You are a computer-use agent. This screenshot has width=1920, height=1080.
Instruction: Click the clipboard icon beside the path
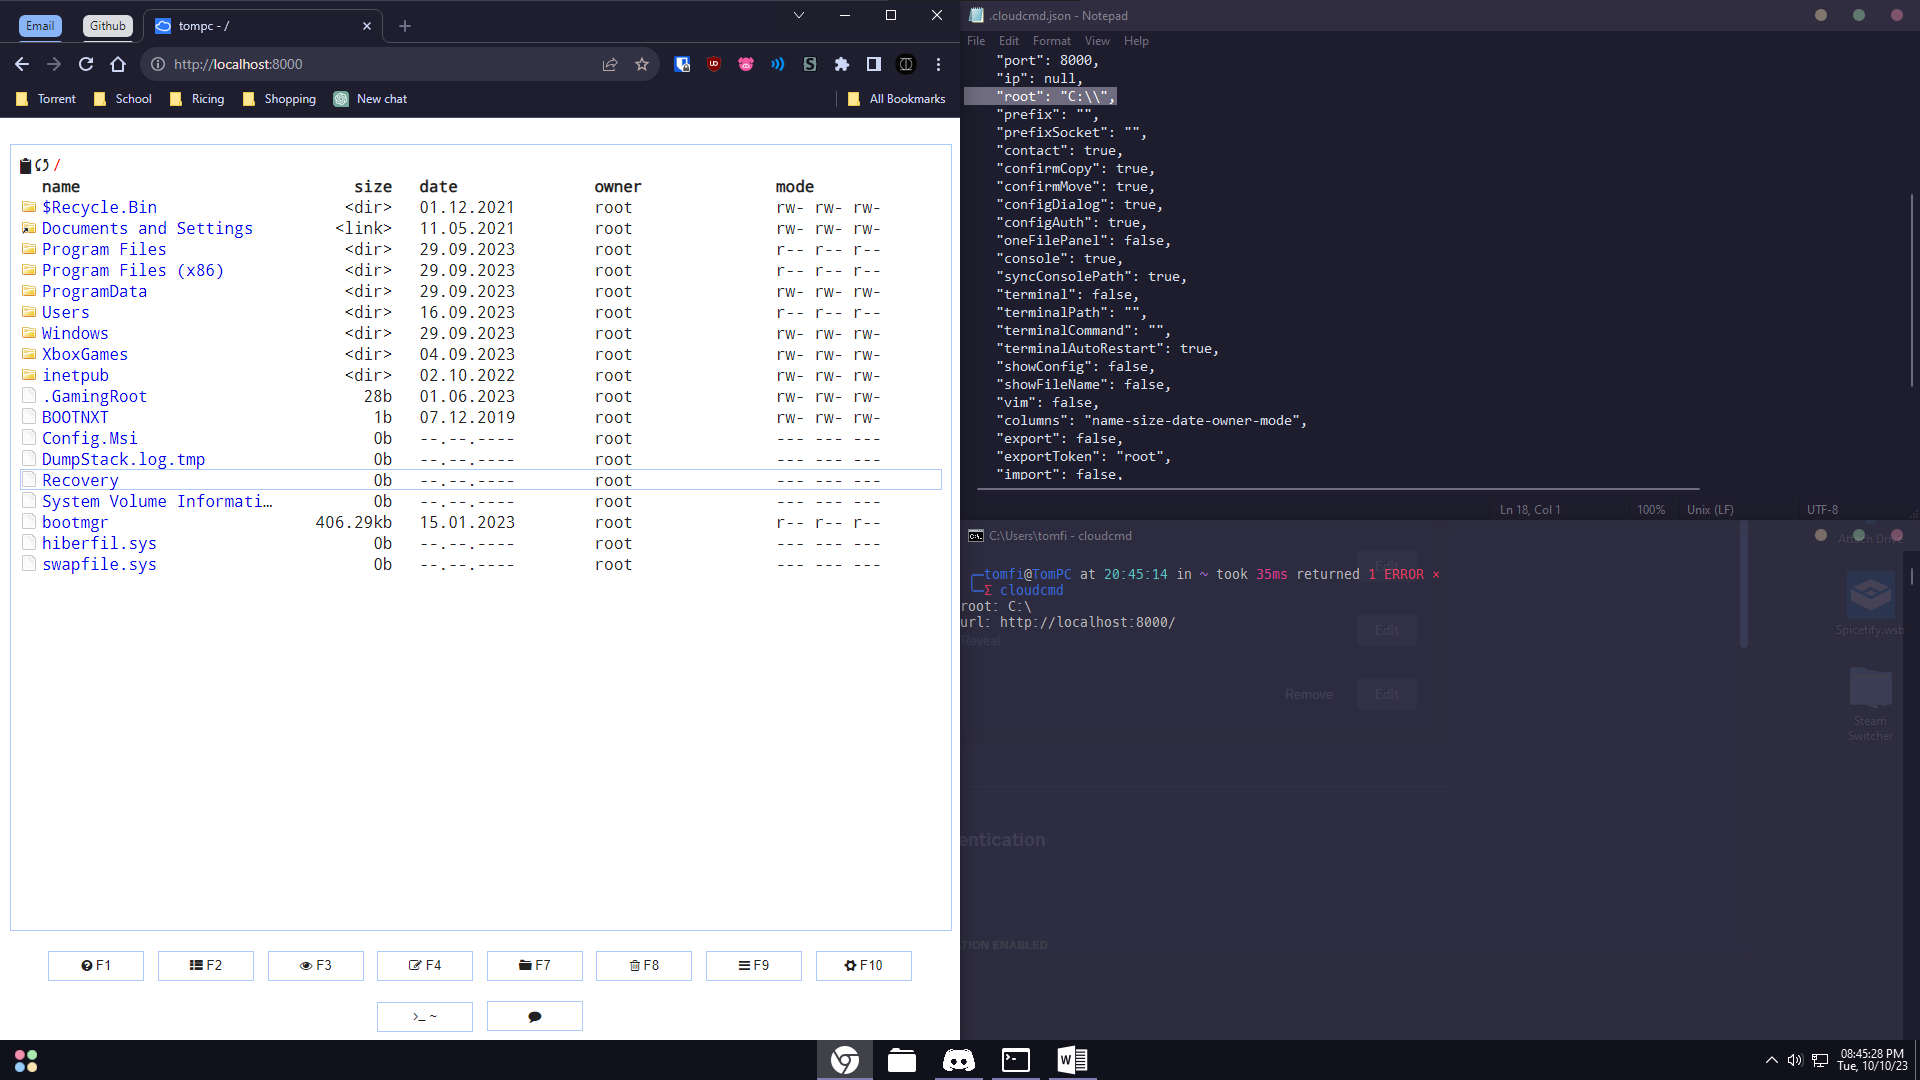coord(24,165)
